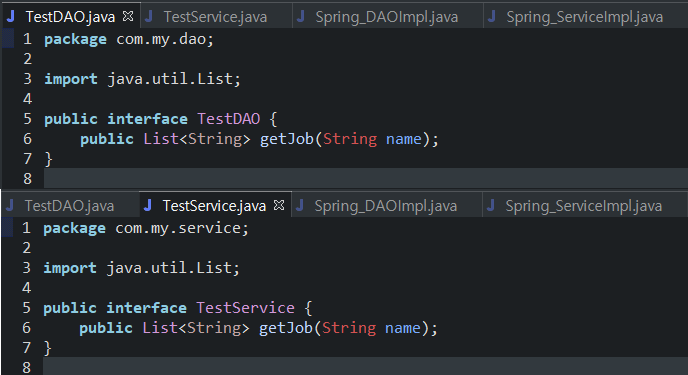Close the TestService.java tab in the bottom editor

(x=279, y=205)
